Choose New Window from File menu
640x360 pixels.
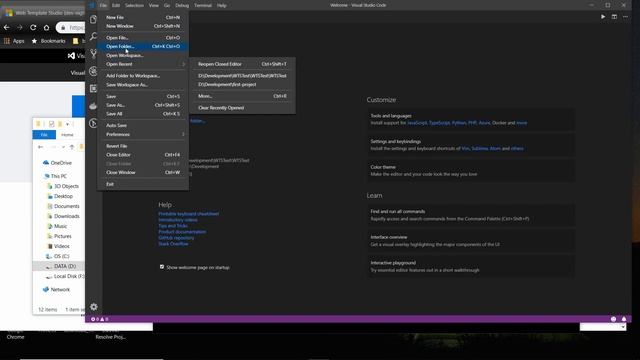pyautogui.click(x=143, y=26)
